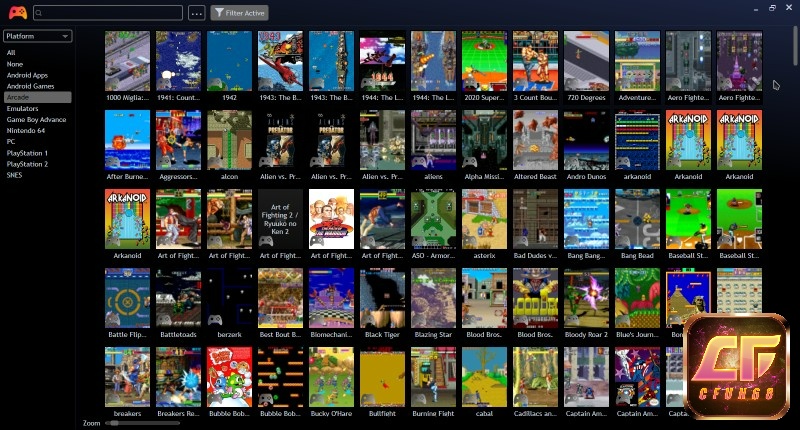Select Cadillacs and Dinosaurs thumbnail

535,377
